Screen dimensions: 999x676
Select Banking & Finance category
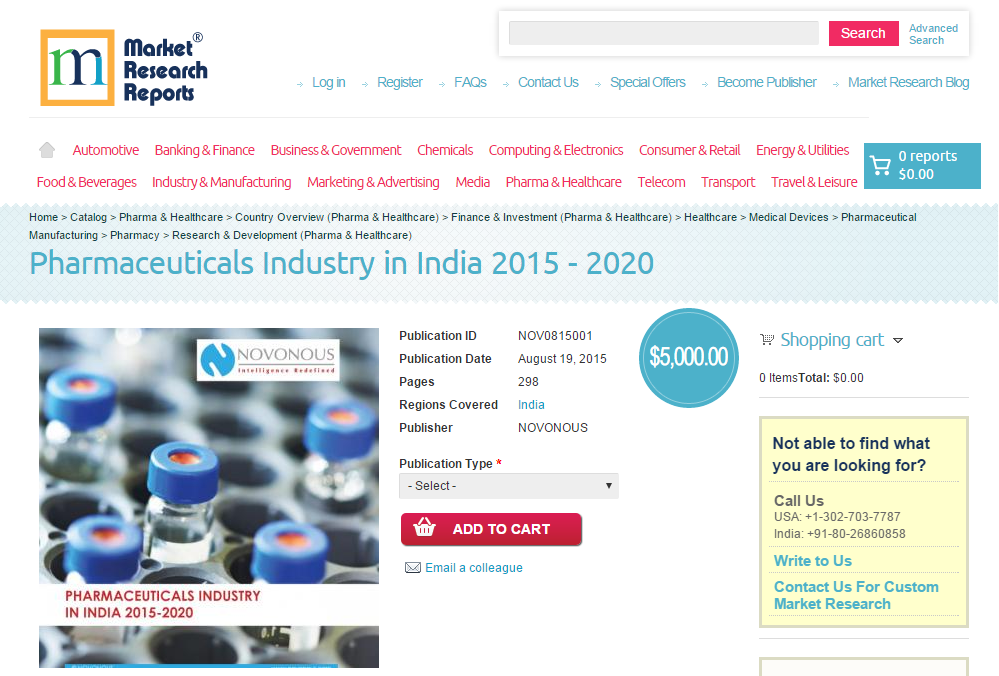click(x=205, y=150)
